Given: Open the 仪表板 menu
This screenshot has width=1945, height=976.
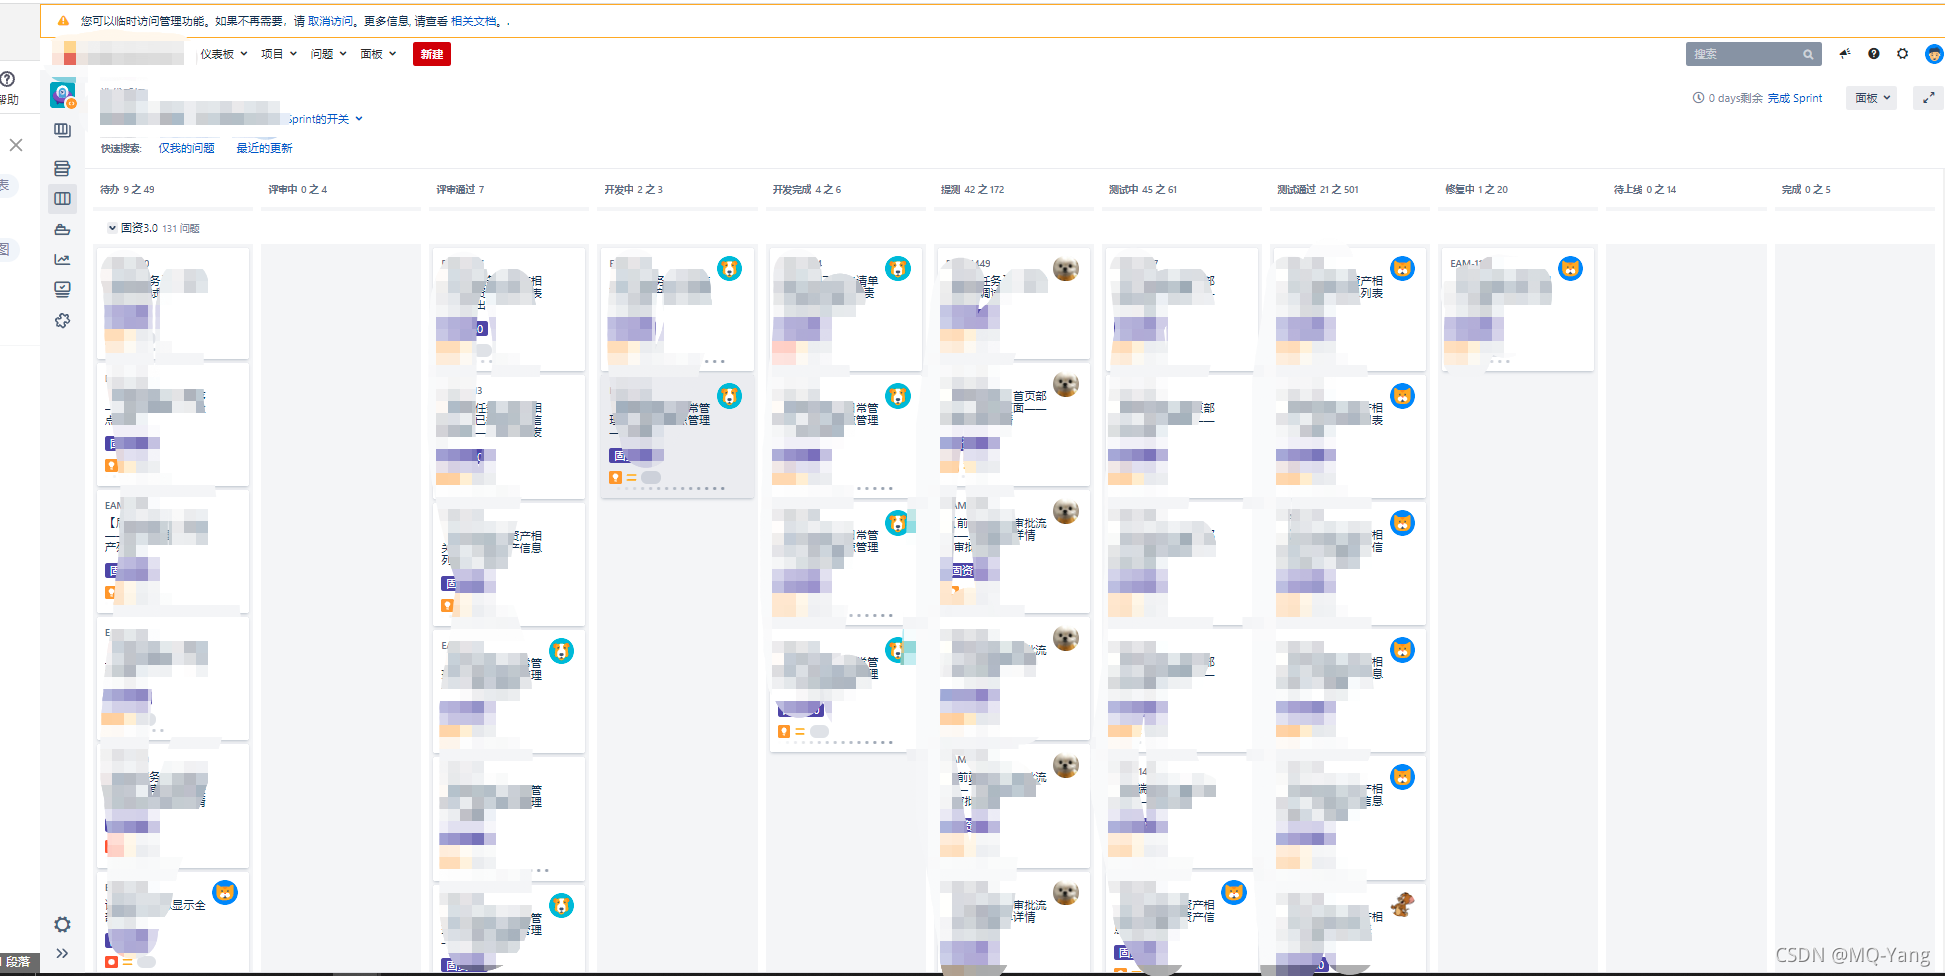Looking at the screenshot, I should coord(223,54).
